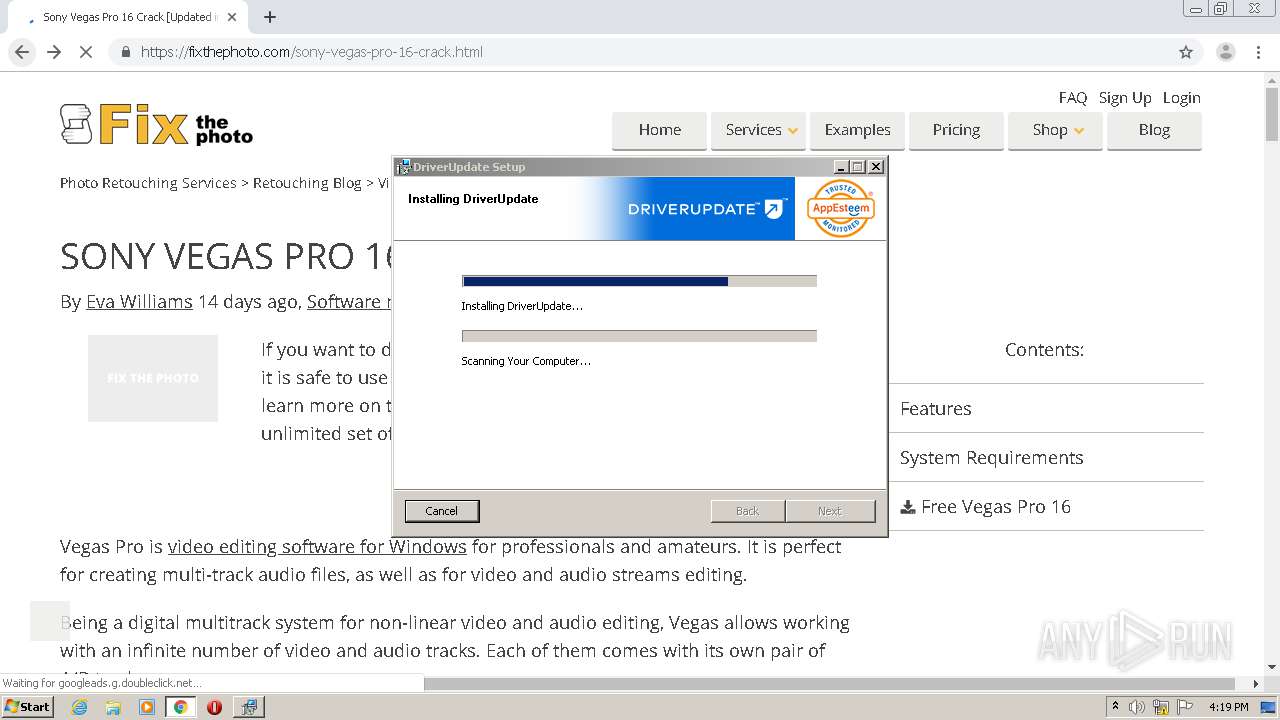The width and height of the screenshot is (1280, 720).
Task: Switch to Chrome in taskbar
Action: tap(180, 707)
